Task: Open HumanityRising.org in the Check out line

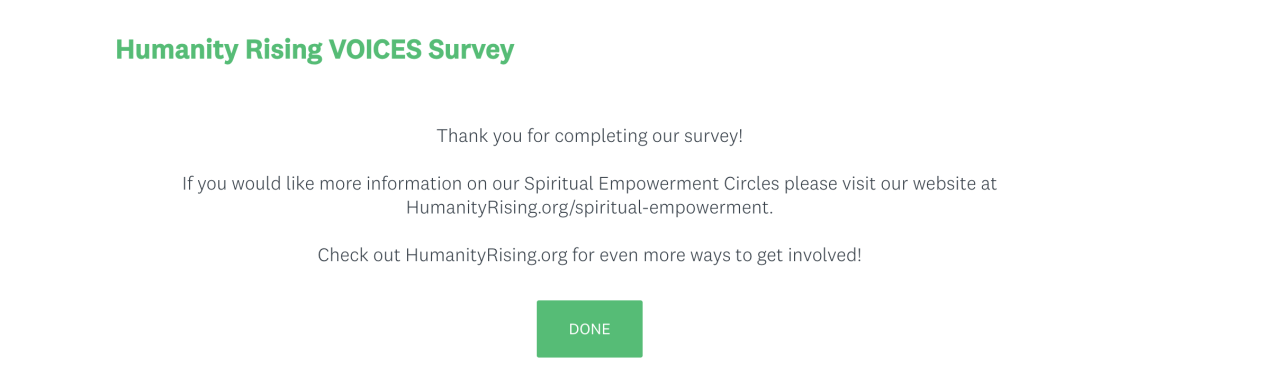Action: coord(486,255)
